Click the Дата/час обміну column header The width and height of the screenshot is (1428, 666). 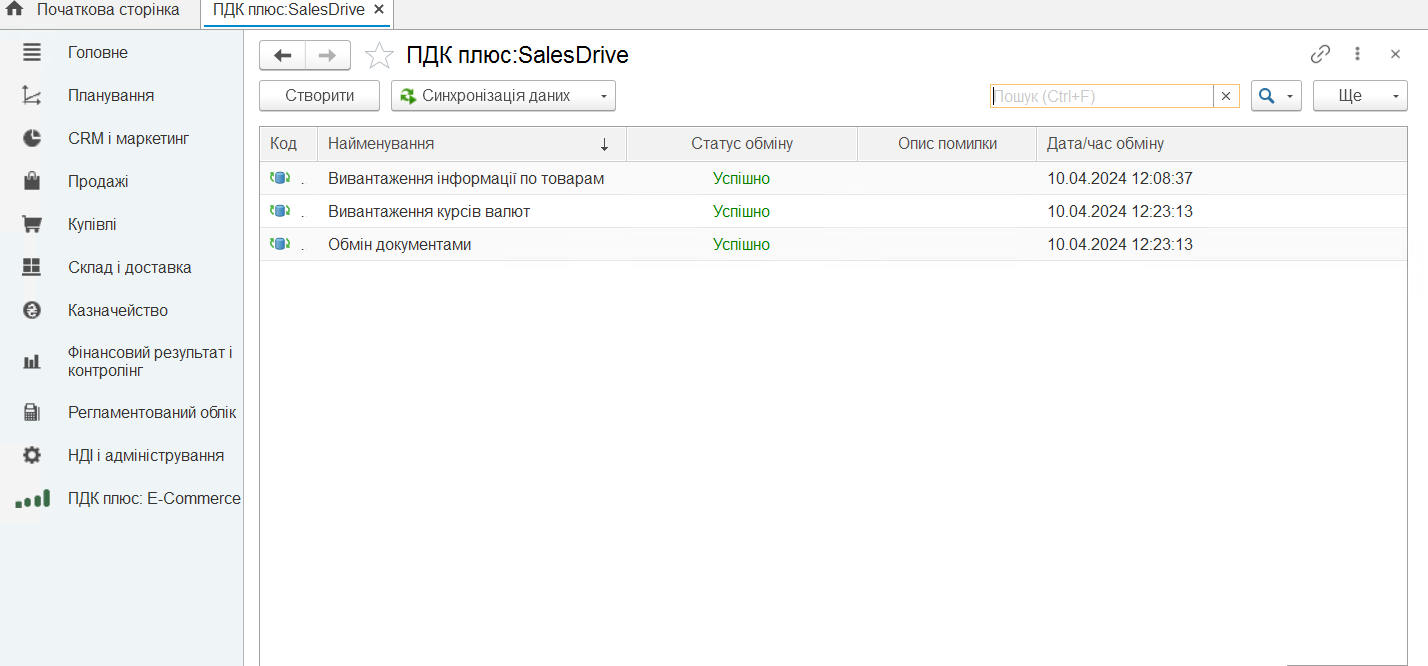1222,144
